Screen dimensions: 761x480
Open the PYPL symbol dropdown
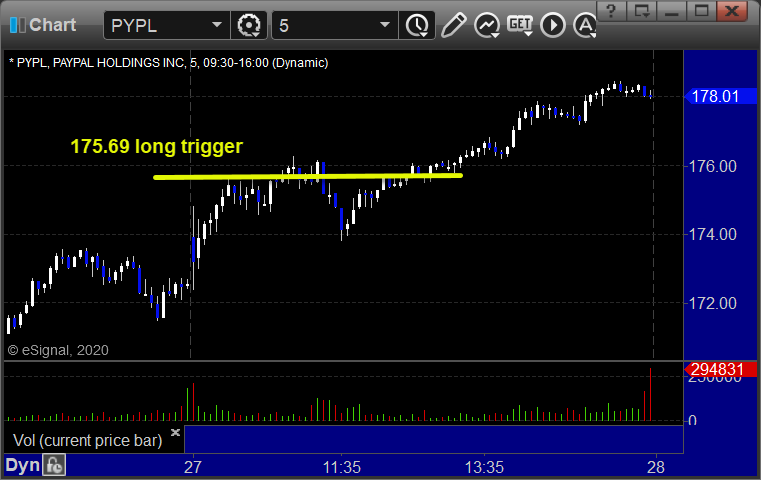[x=217, y=25]
